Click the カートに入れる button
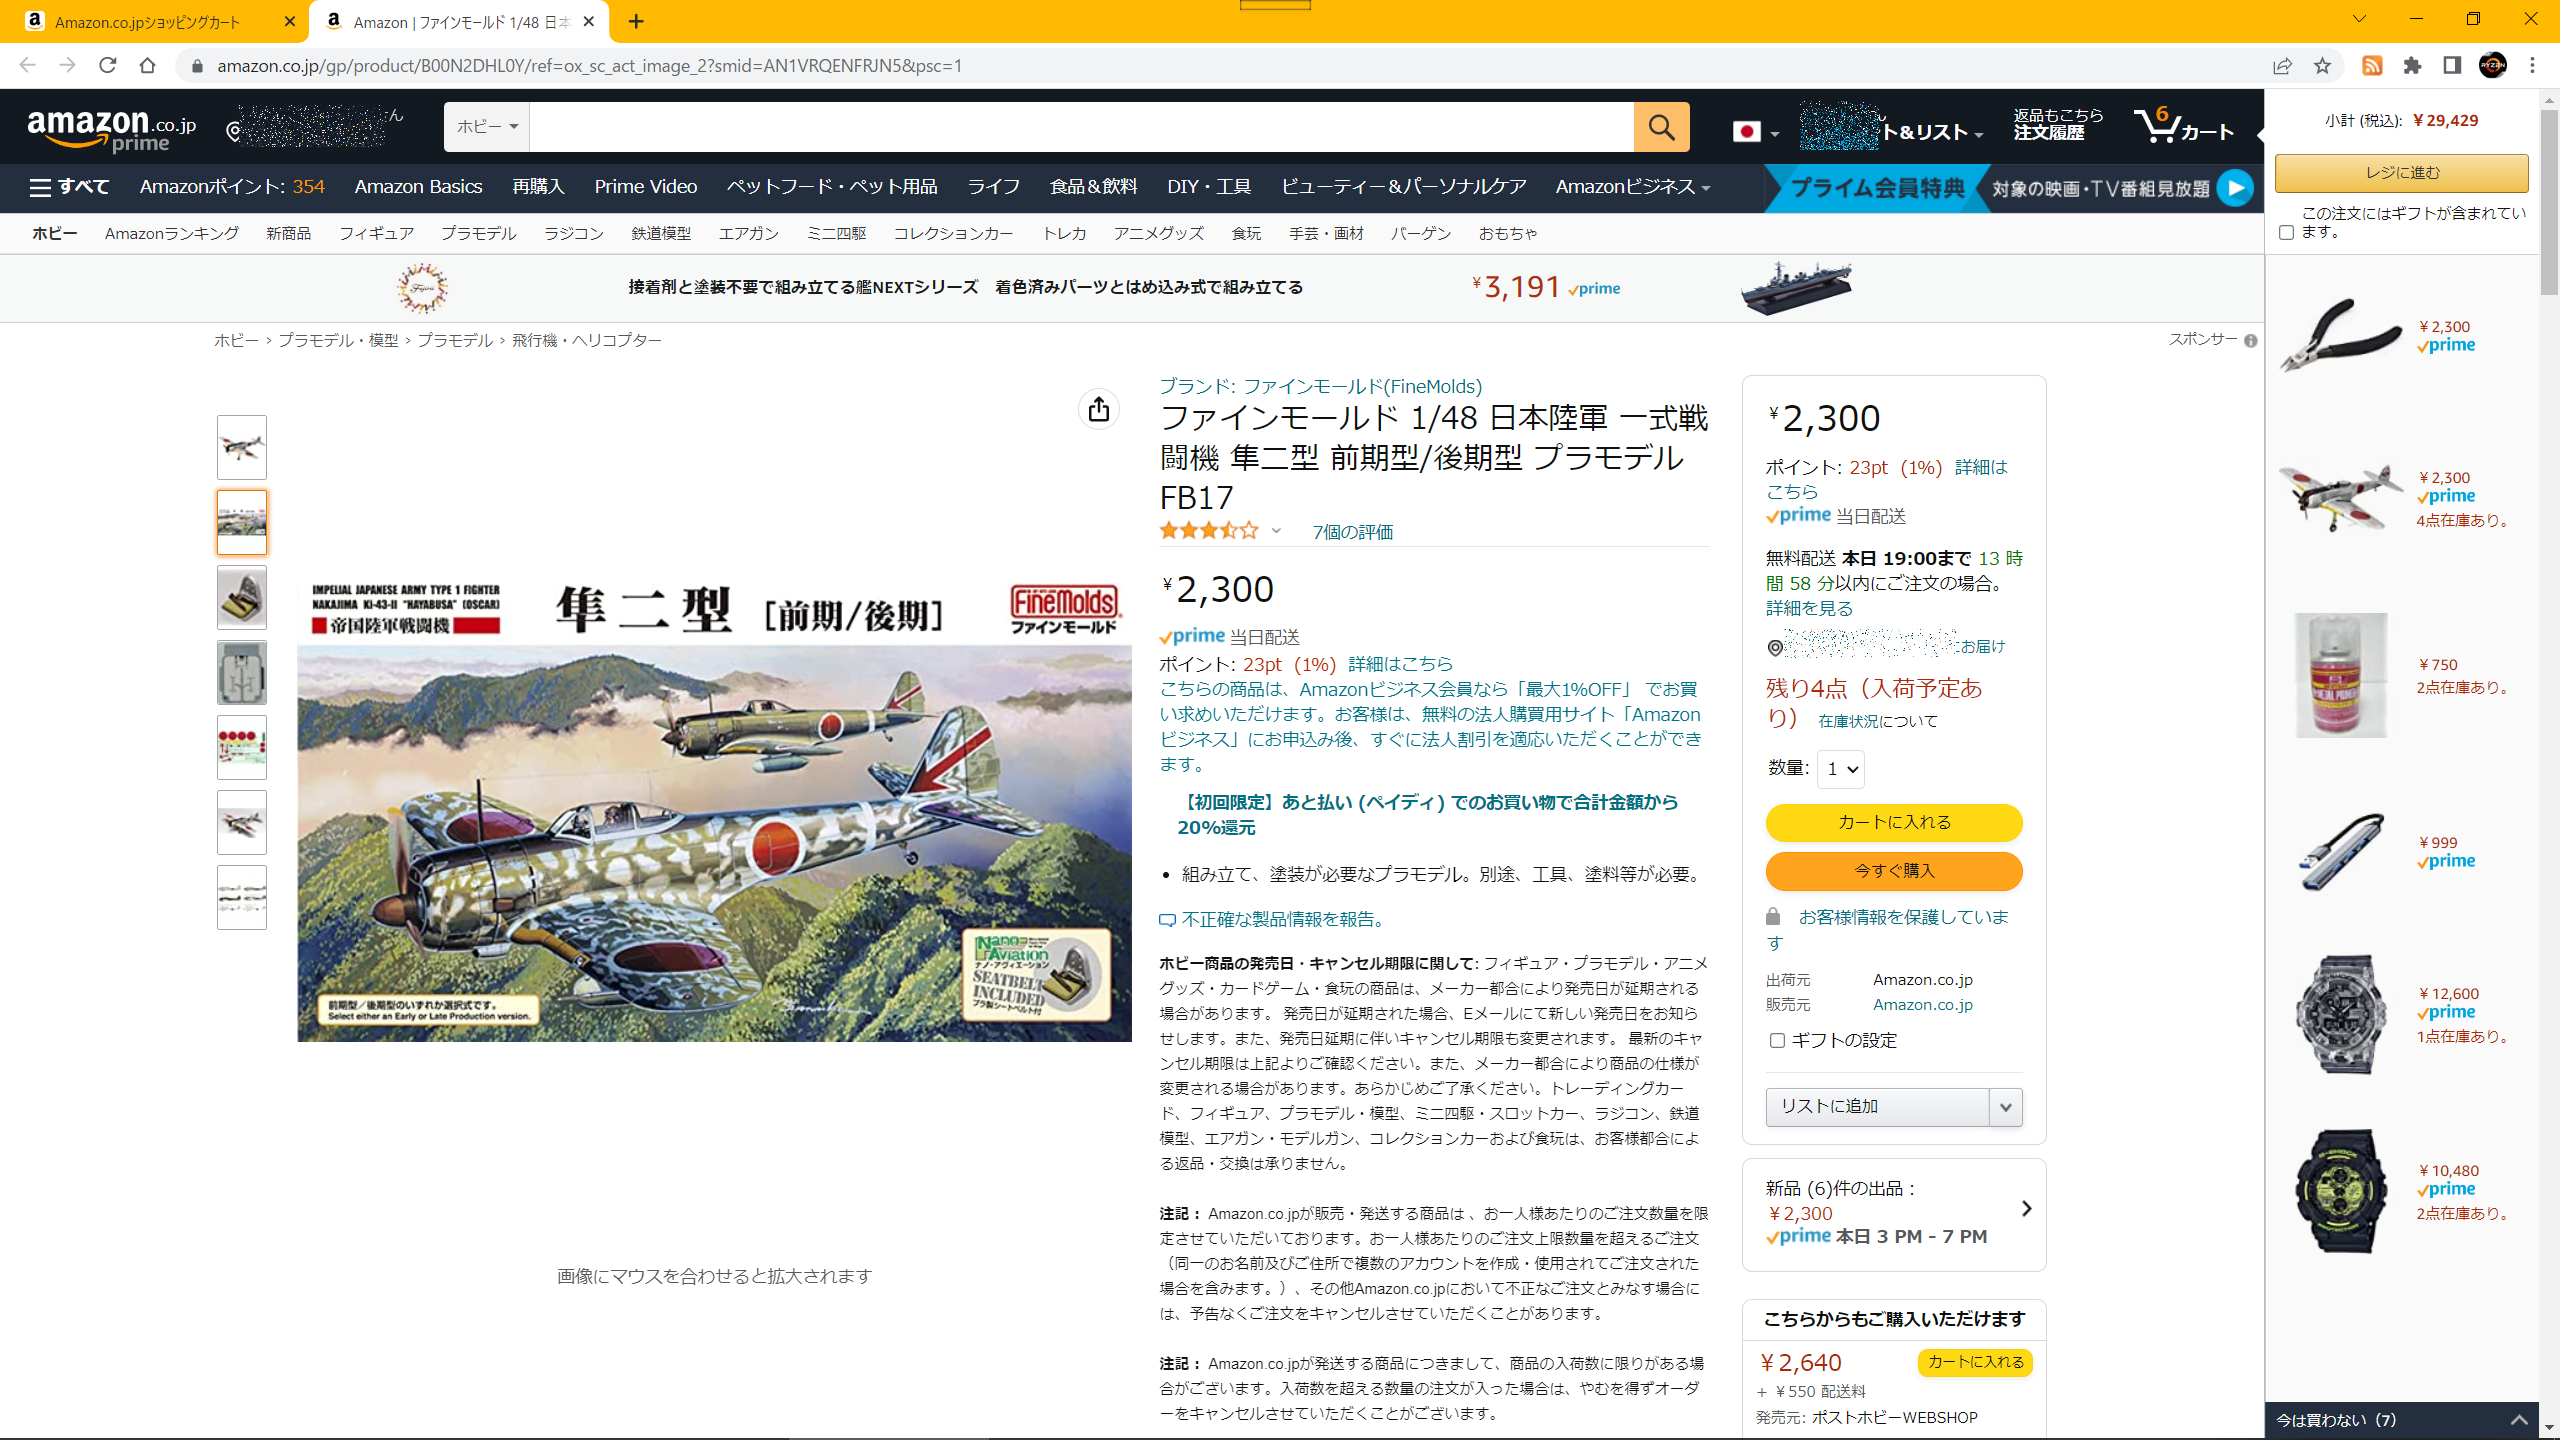The height and width of the screenshot is (1440, 2560). (x=1894, y=823)
